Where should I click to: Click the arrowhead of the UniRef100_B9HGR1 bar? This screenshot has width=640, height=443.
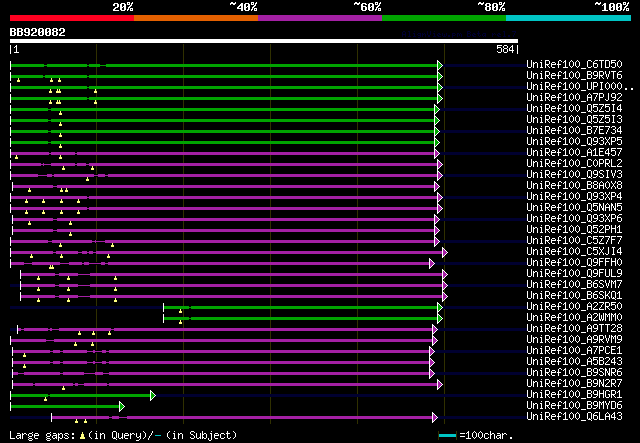153,395
